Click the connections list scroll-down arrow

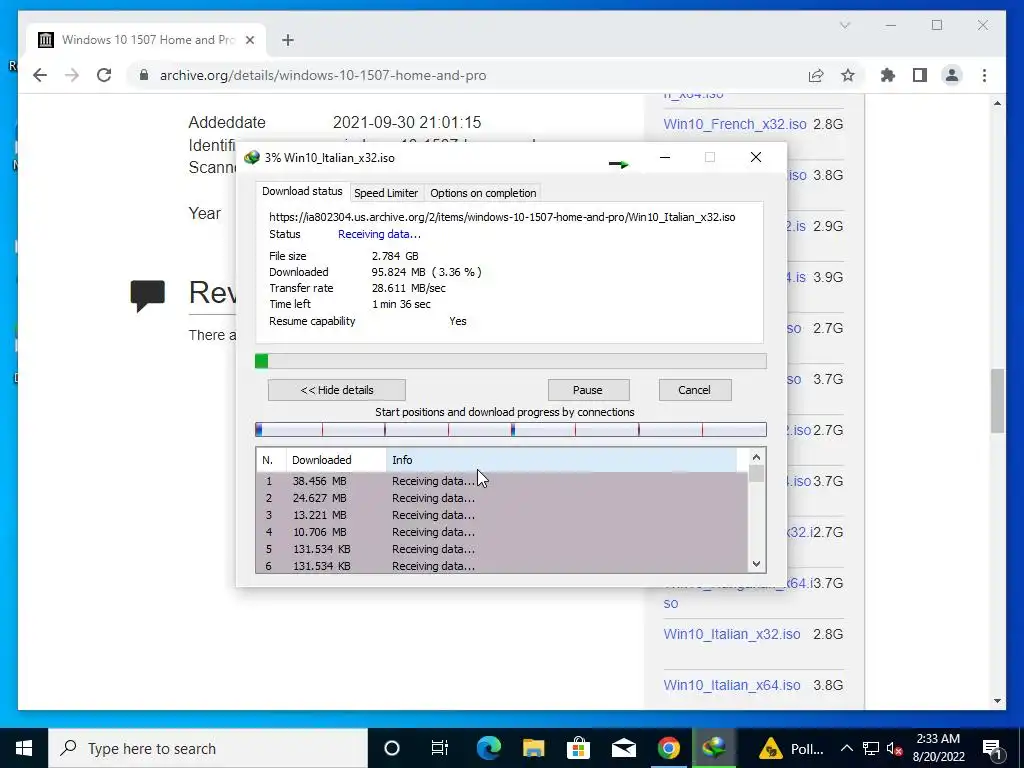[756, 564]
